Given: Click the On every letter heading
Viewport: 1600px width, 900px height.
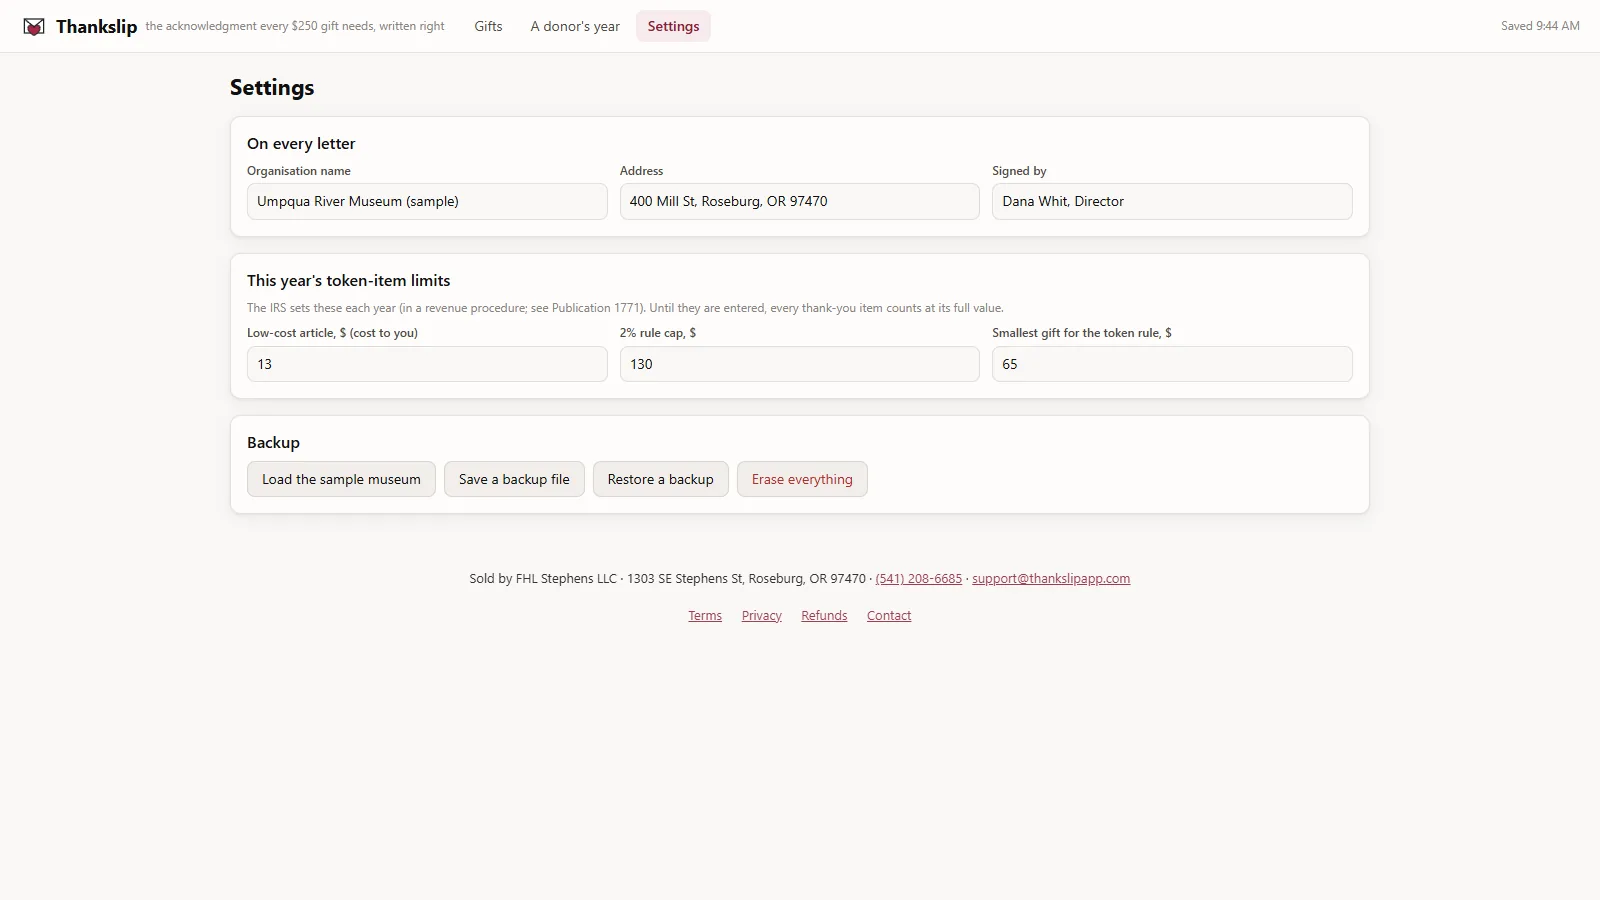Looking at the screenshot, I should tap(301, 144).
